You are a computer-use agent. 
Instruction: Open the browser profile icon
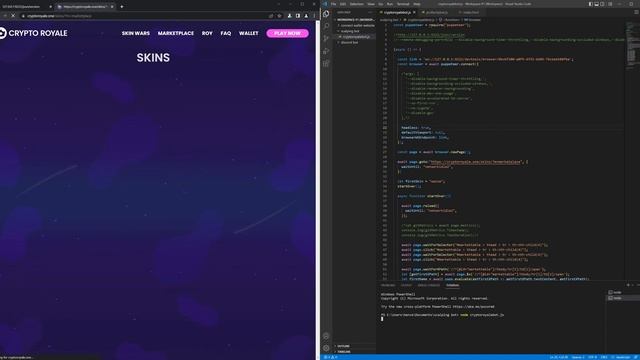tap(306, 16)
